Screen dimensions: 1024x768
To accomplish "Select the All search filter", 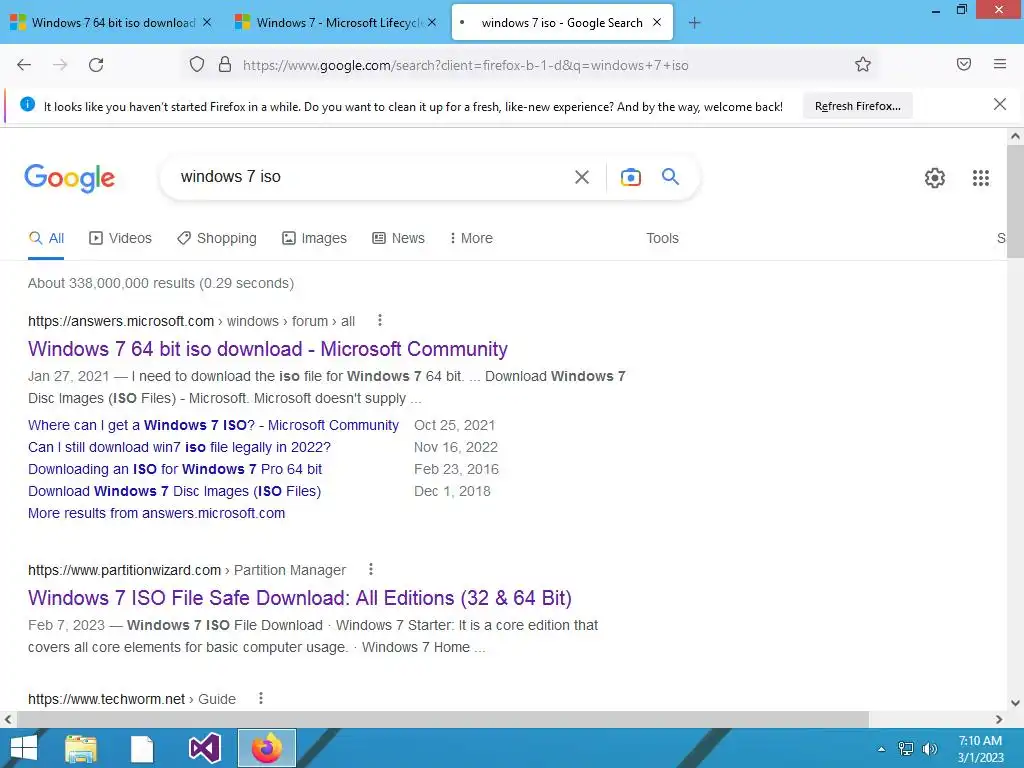I will [x=46, y=238].
